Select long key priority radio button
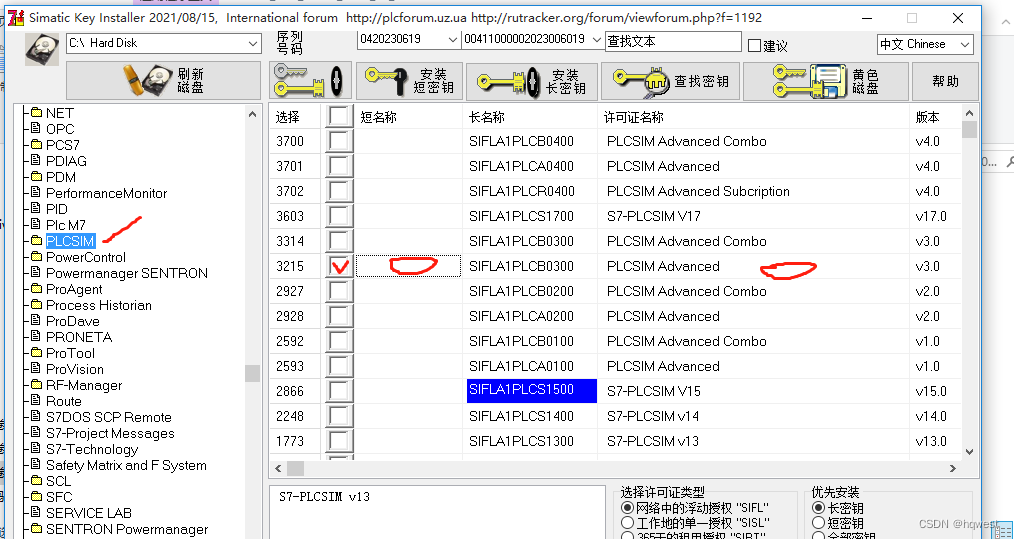 coord(819,508)
